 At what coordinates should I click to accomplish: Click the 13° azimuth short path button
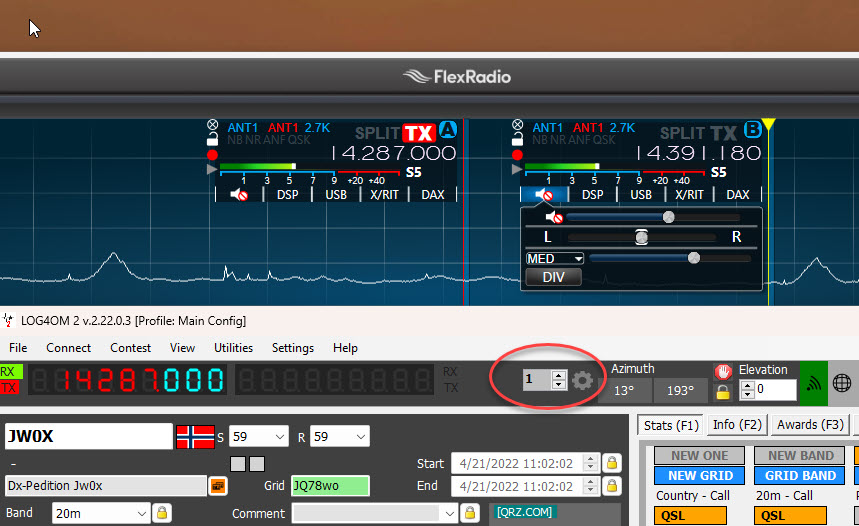624,391
